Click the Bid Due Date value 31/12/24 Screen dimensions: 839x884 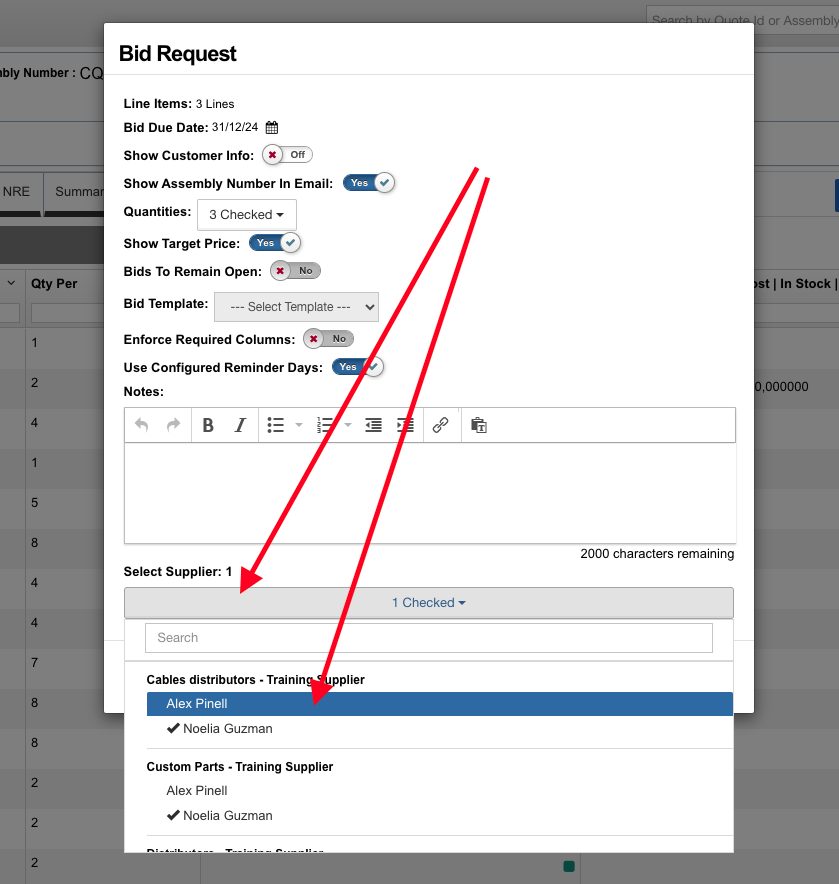235,127
